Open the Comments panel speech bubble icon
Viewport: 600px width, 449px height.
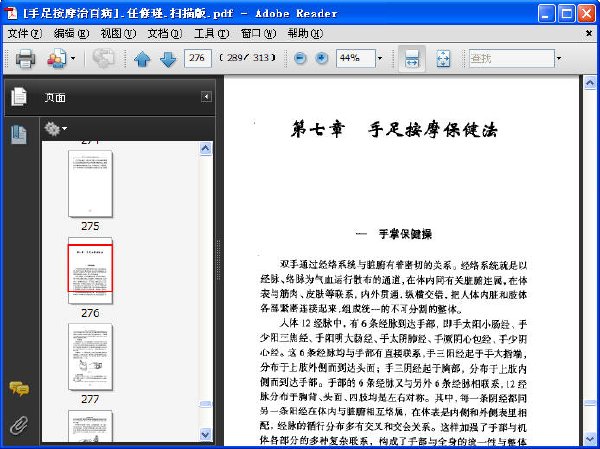(19, 389)
